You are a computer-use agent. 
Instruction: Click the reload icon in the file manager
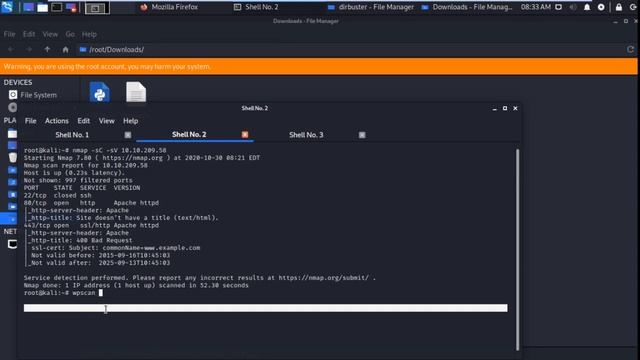(631, 49)
